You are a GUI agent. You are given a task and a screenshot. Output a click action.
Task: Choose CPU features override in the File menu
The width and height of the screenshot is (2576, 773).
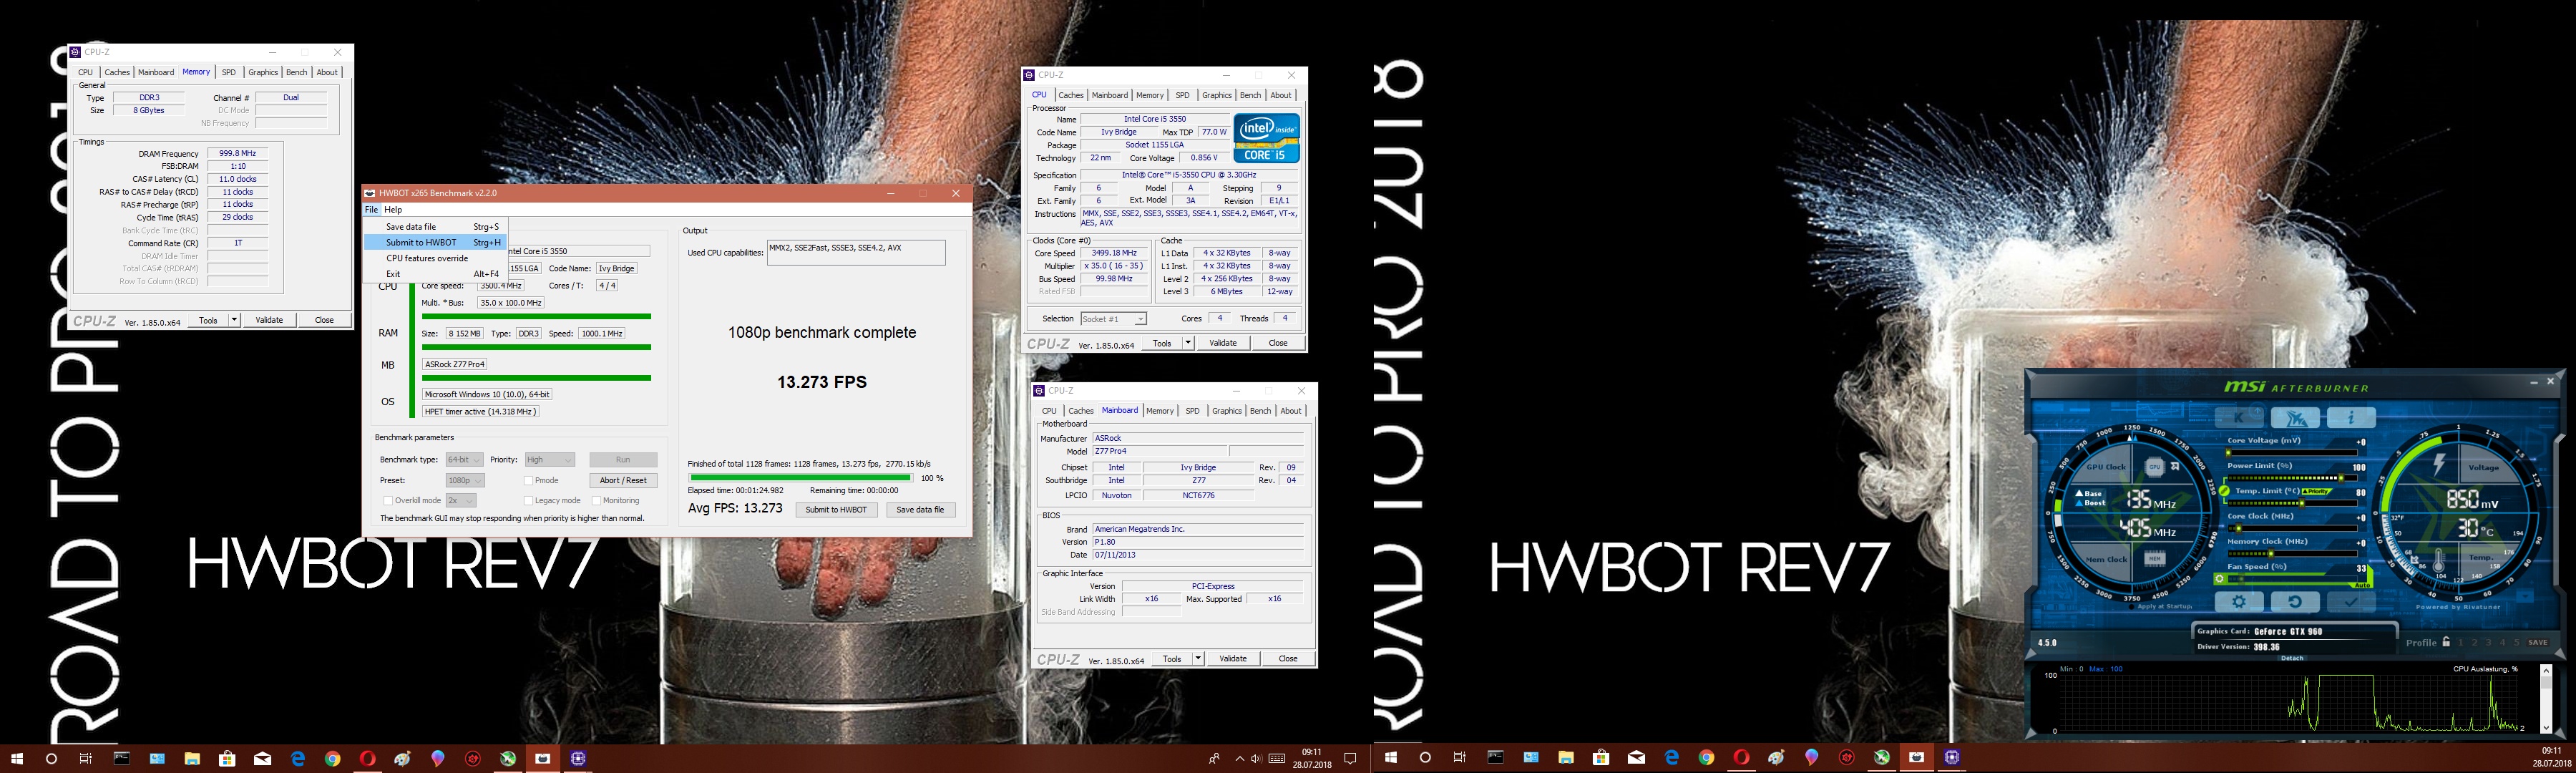[435, 258]
